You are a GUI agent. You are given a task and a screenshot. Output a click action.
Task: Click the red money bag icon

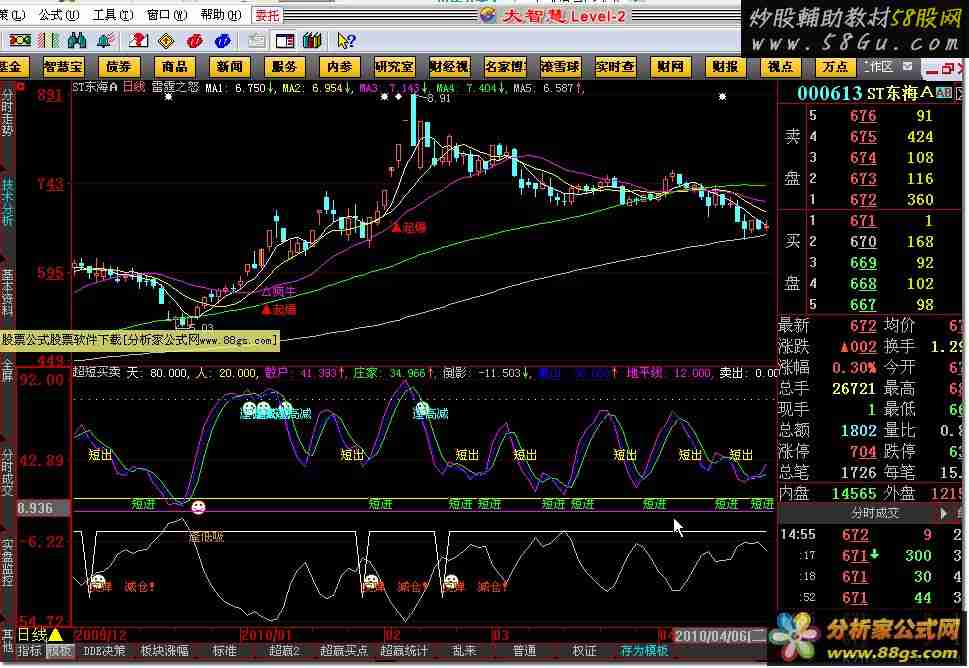click(x=195, y=41)
